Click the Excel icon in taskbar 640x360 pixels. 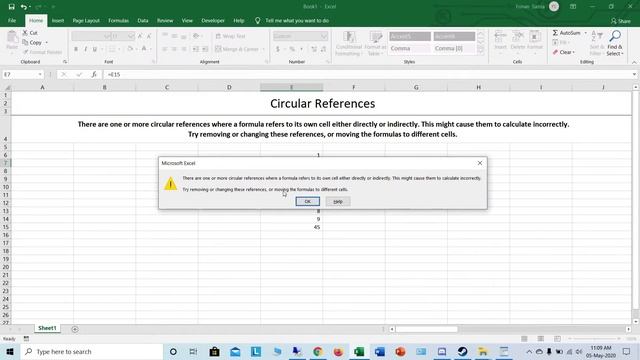[359, 351]
